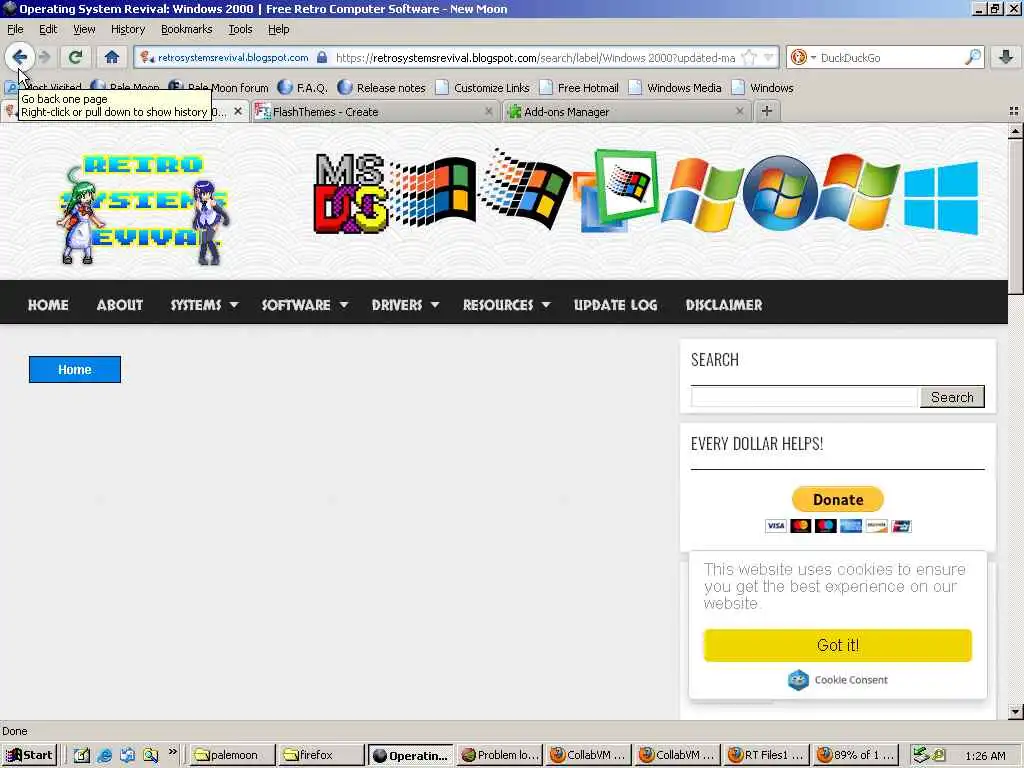Open the ABOUT page
1024x768 pixels.
(x=120, y=305)
